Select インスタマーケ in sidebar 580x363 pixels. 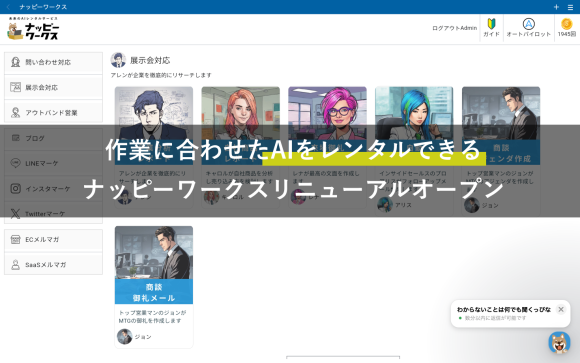tap(53, 189)
